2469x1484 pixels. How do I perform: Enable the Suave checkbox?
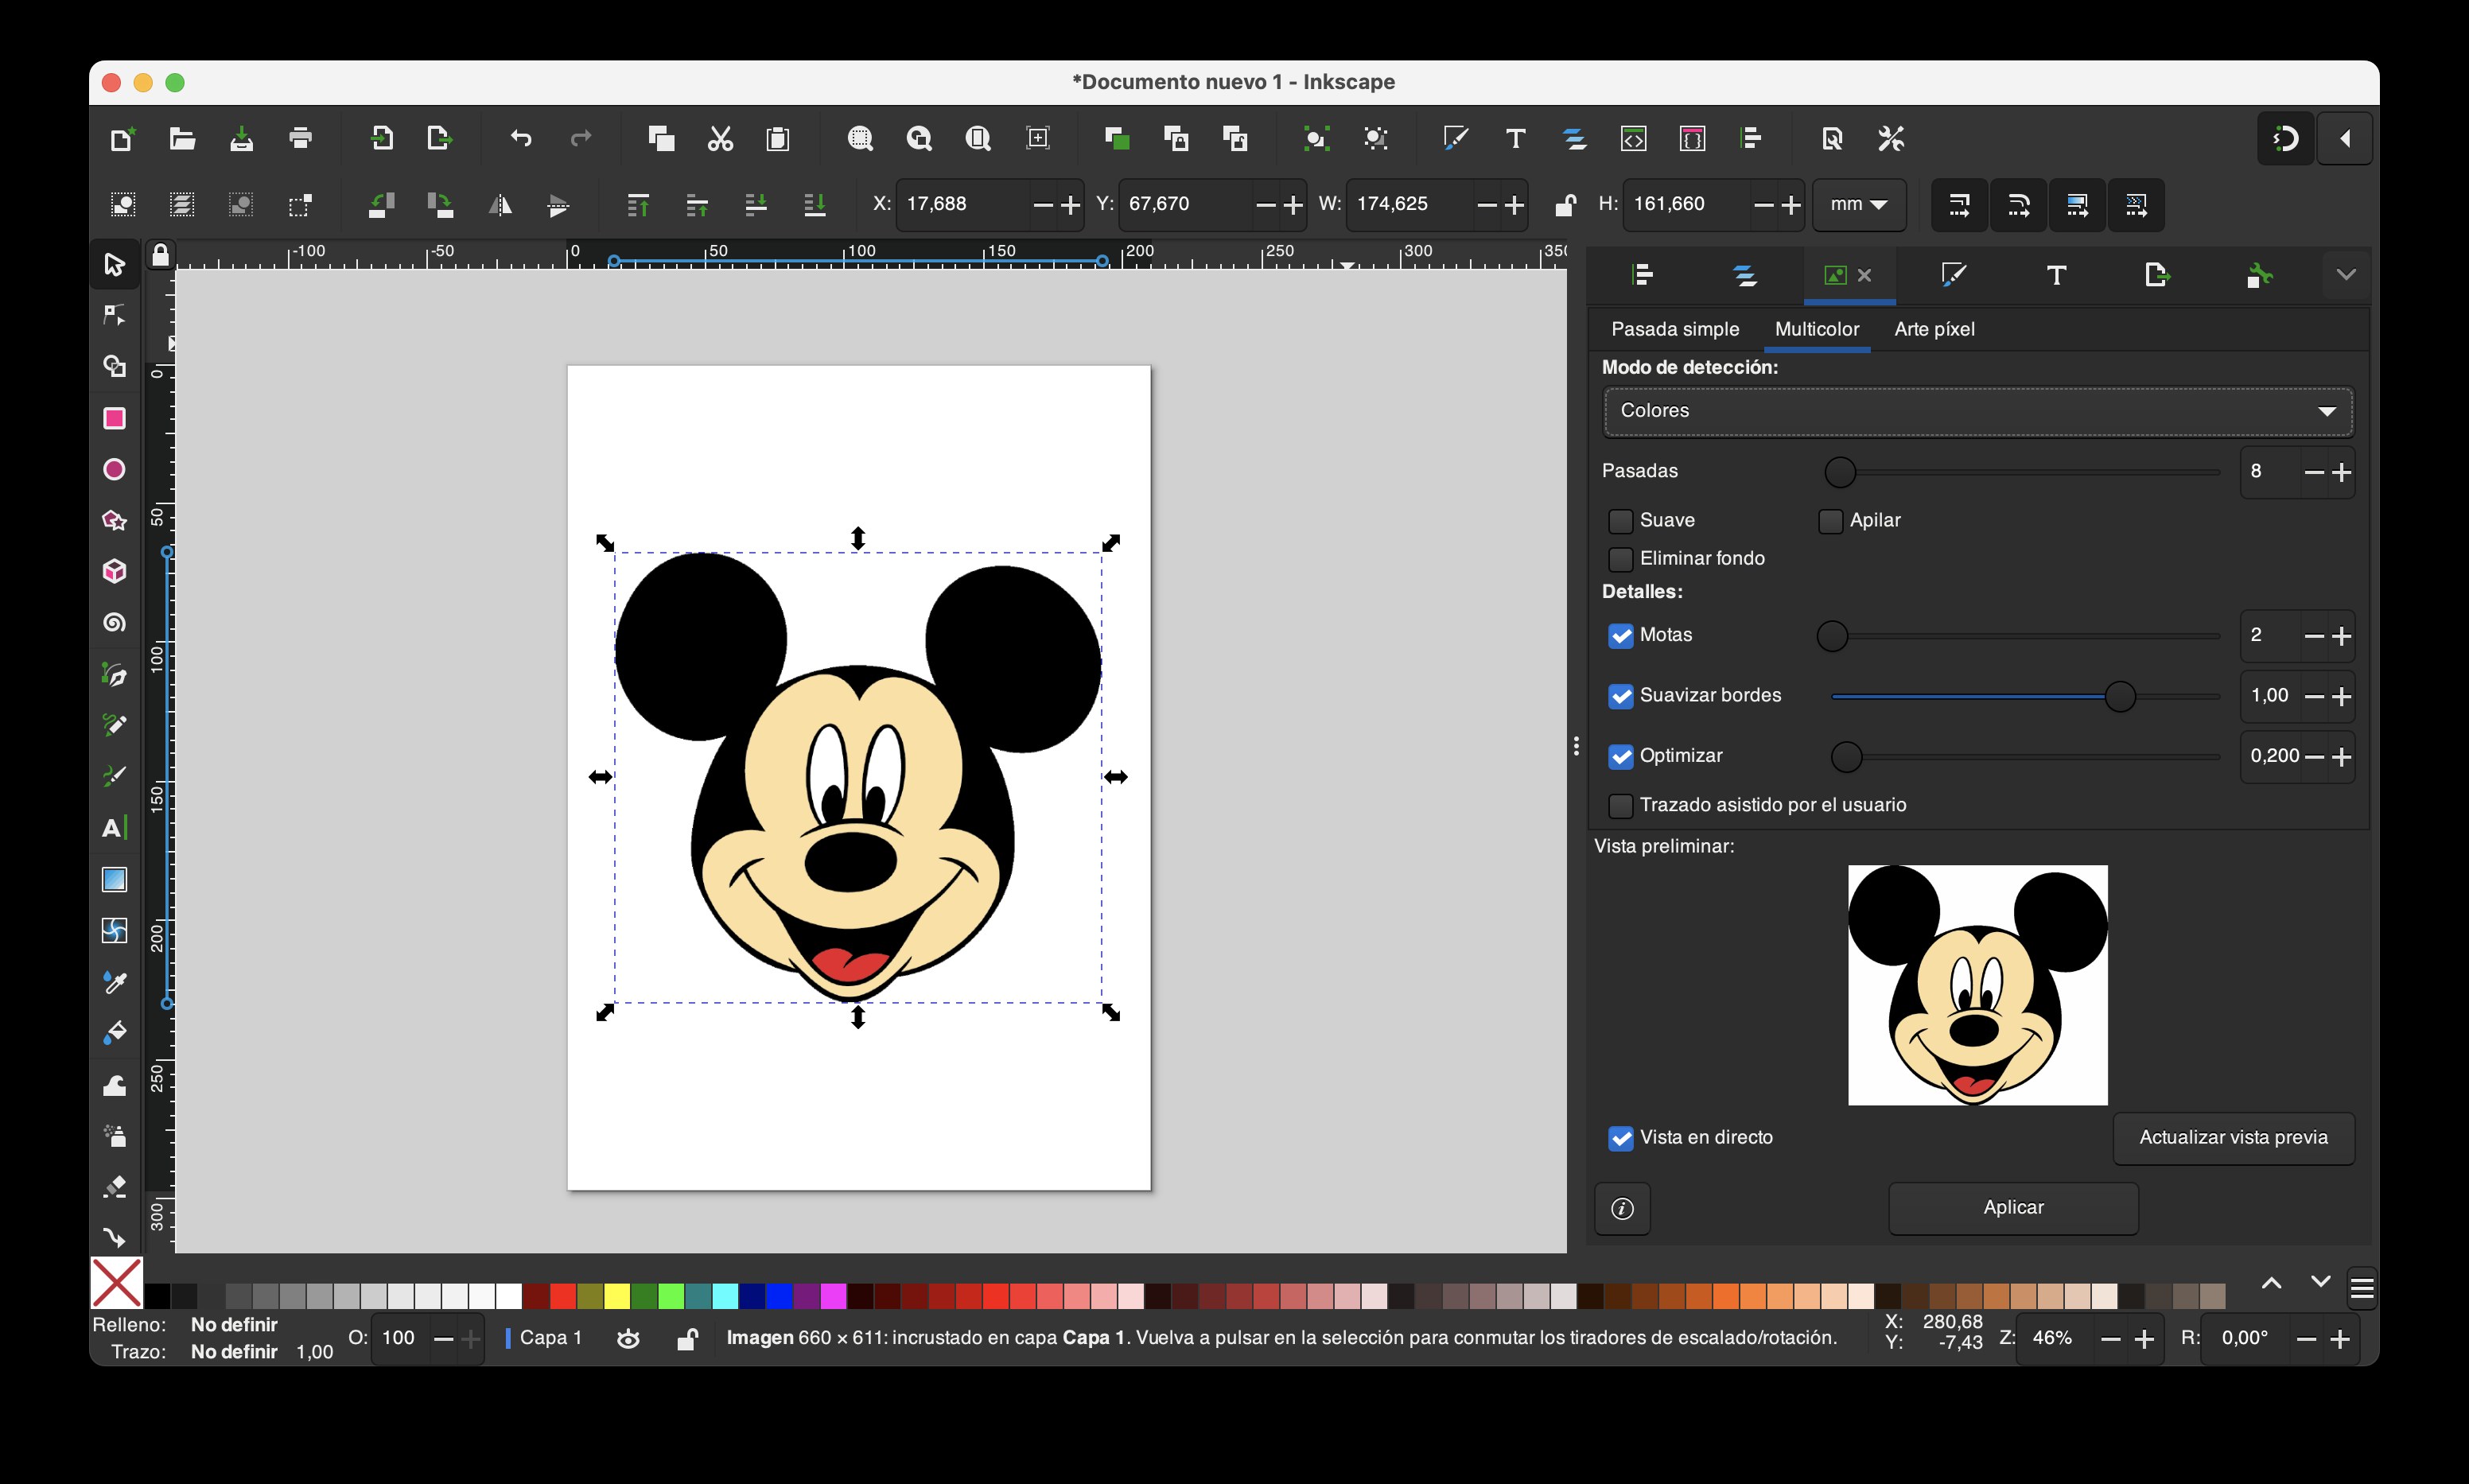[x=1620, y=521]
